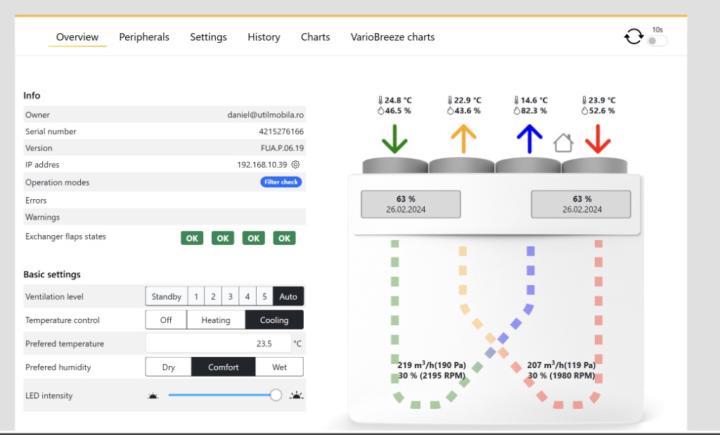
Task: Choose Dry preferred humidity
Action: tap(168, 367)
